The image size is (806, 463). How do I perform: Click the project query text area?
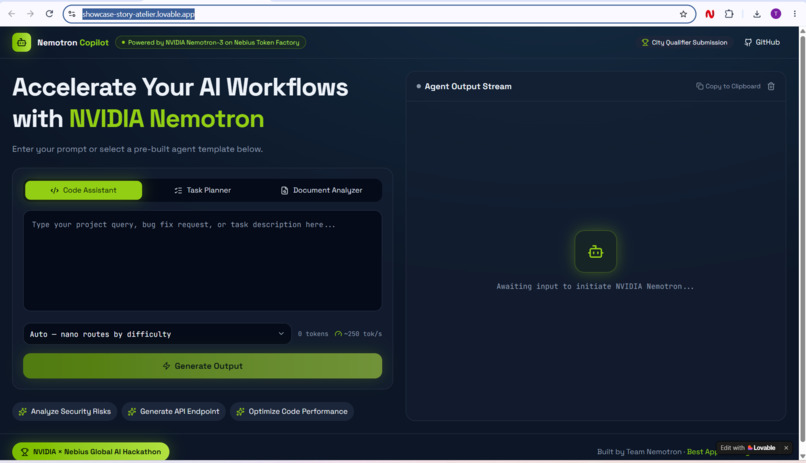[x=203, y=260]
